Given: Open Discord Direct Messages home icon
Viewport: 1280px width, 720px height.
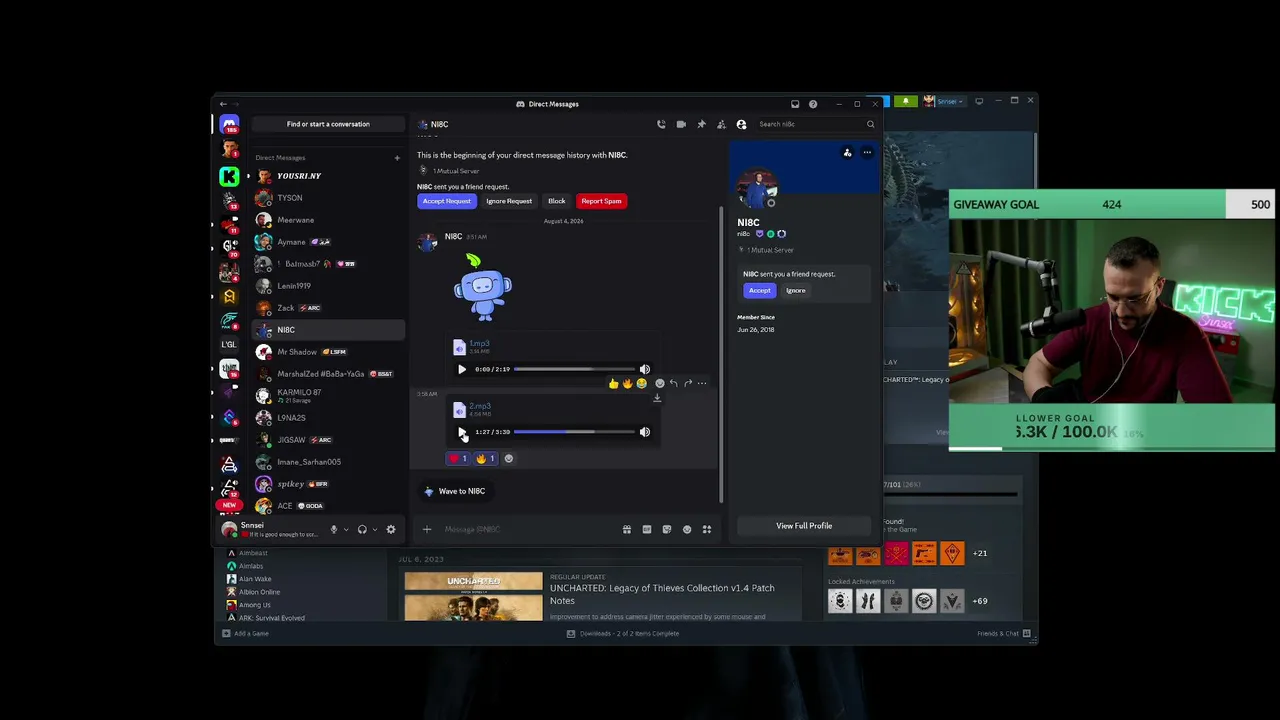Looking at the screenshot, I should [x=229, y=123].
